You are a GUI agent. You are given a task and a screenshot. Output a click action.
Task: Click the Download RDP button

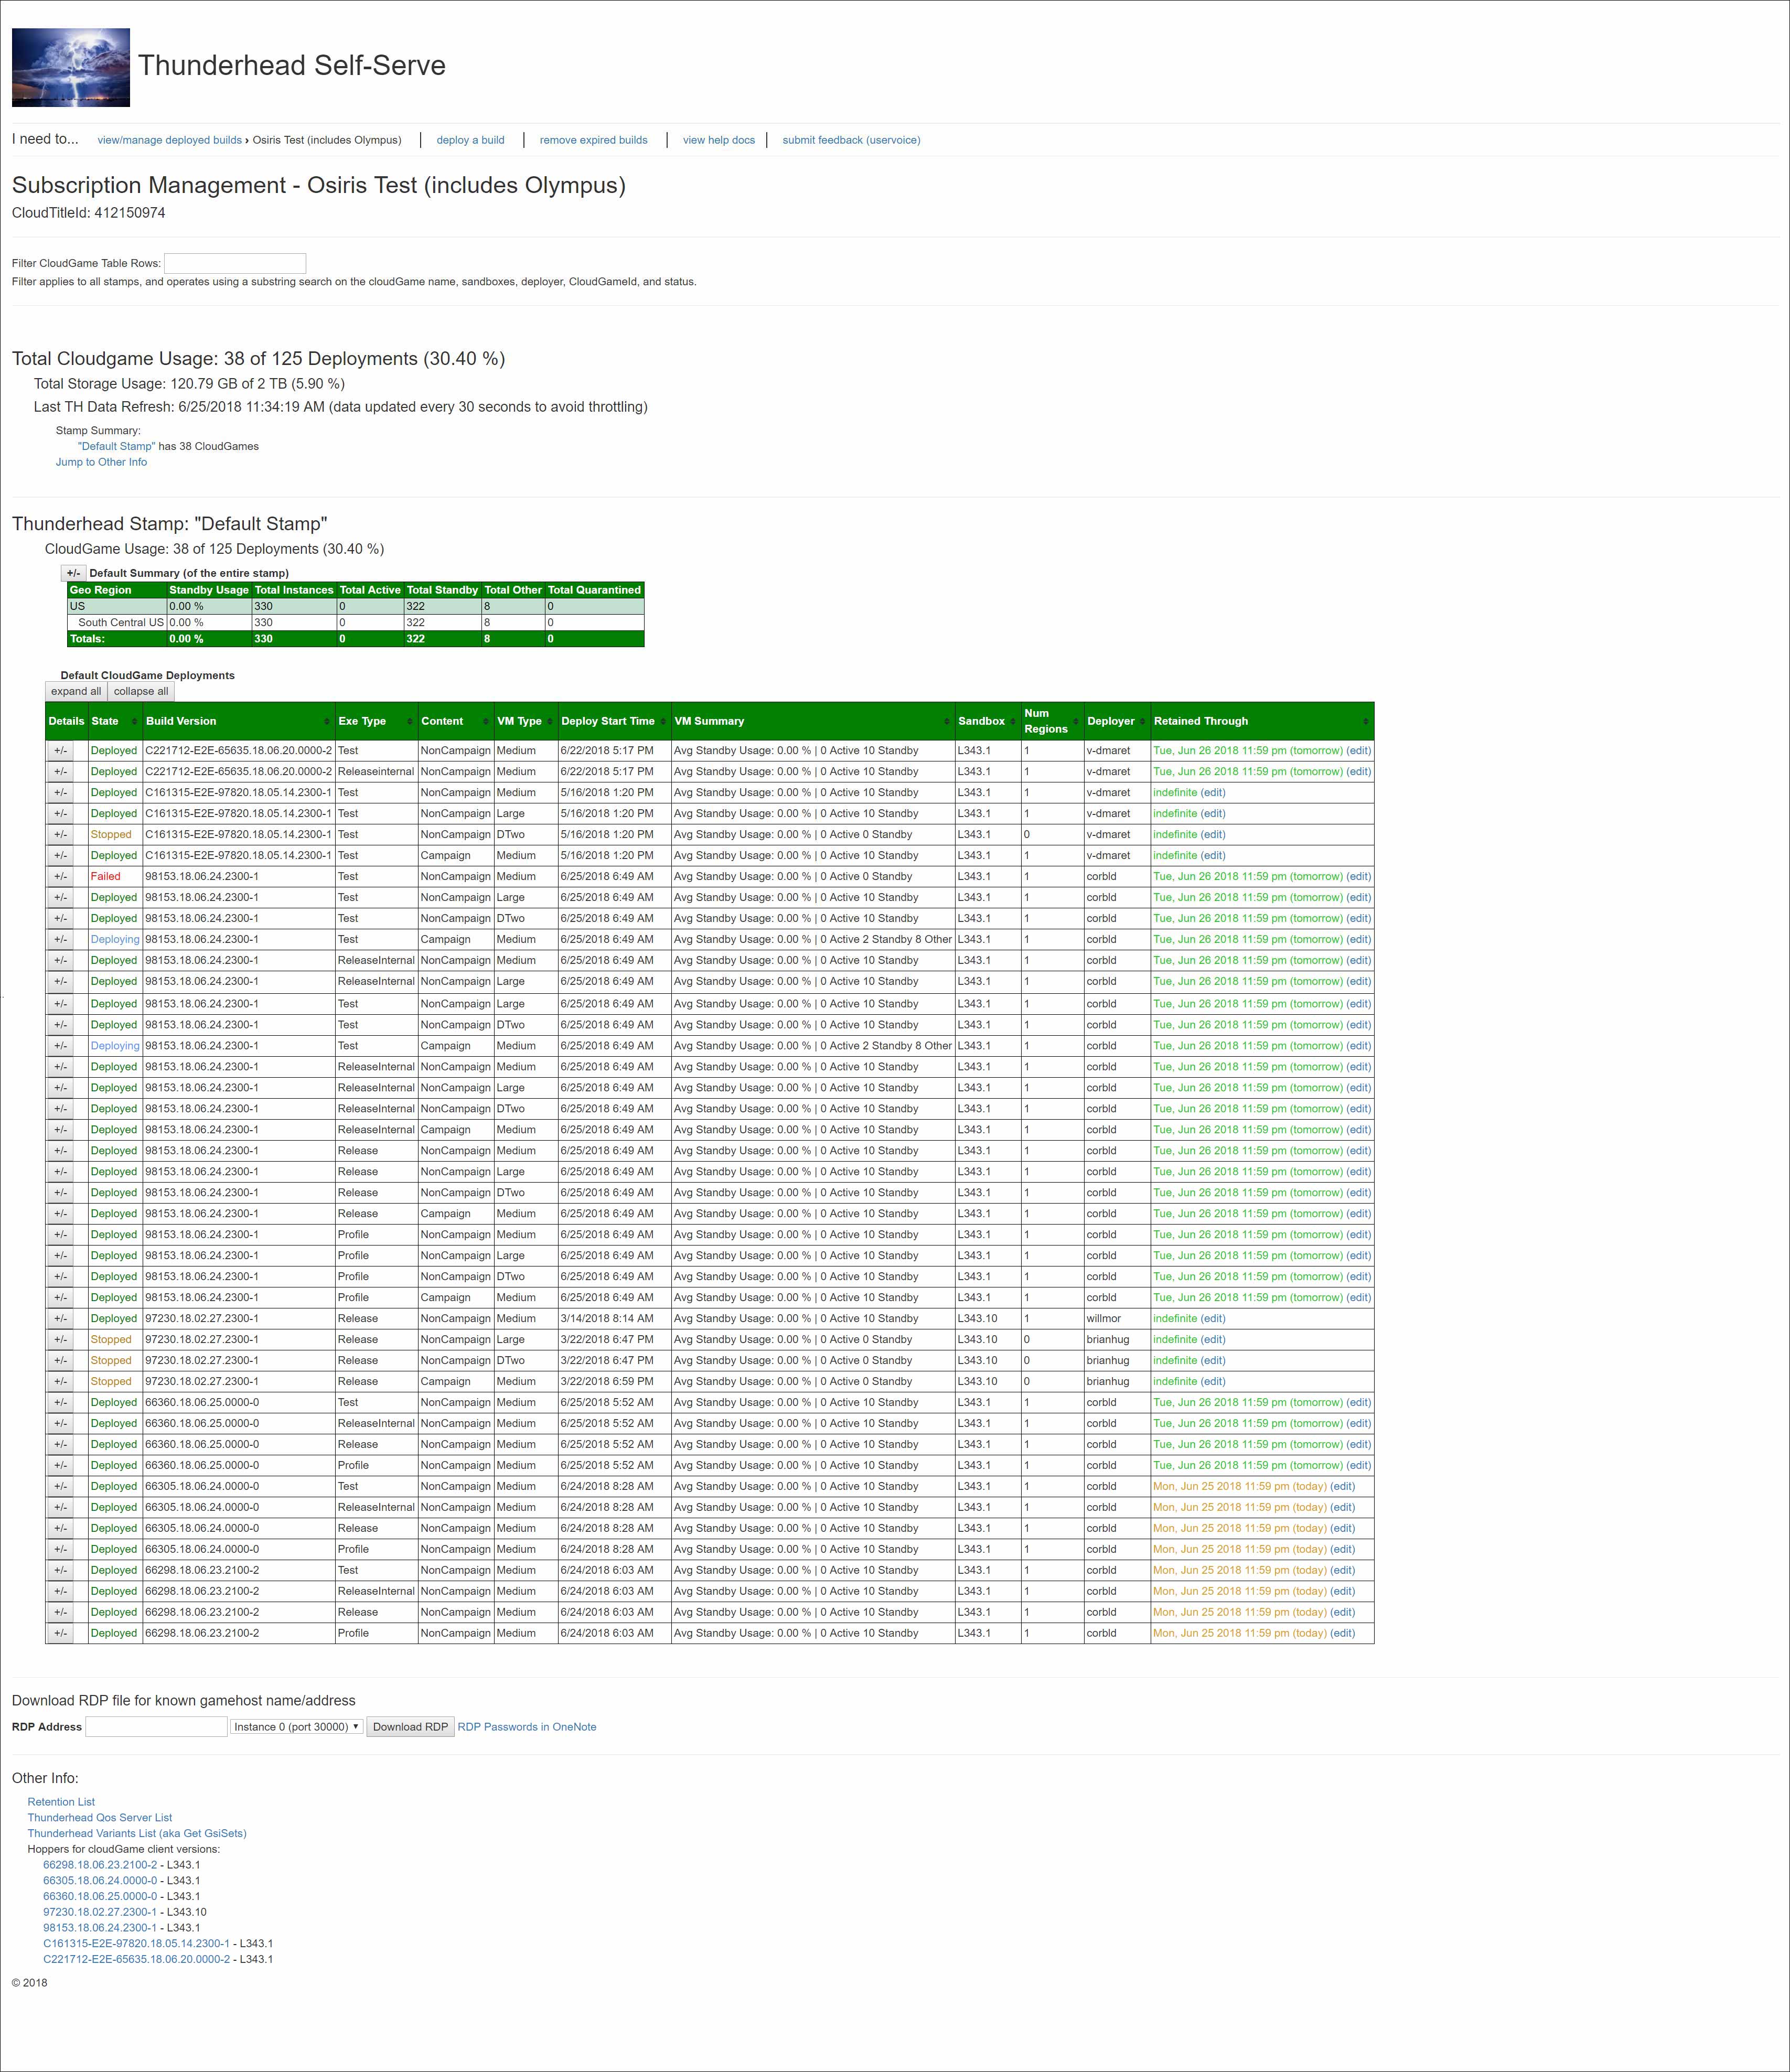pos(410,1726)
